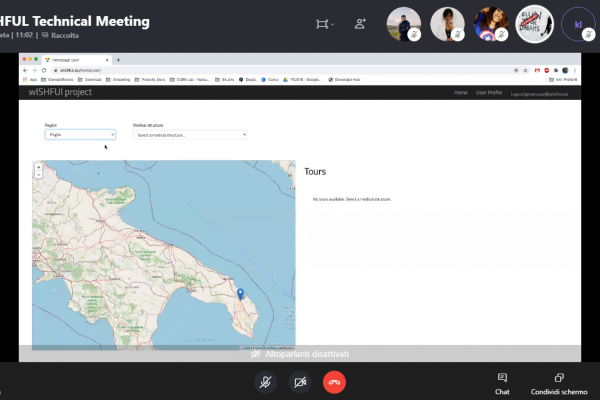Open the DeepL bookmark

pyautogui.click(x=248, y=80)
